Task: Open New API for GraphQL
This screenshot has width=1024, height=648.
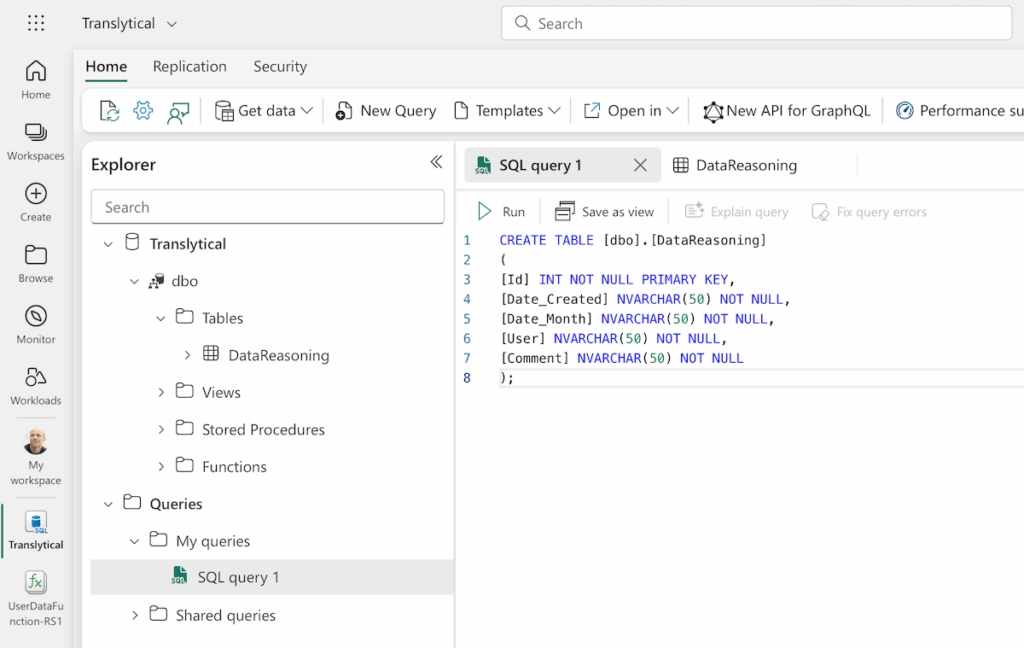Action: [x=787, y=110]
